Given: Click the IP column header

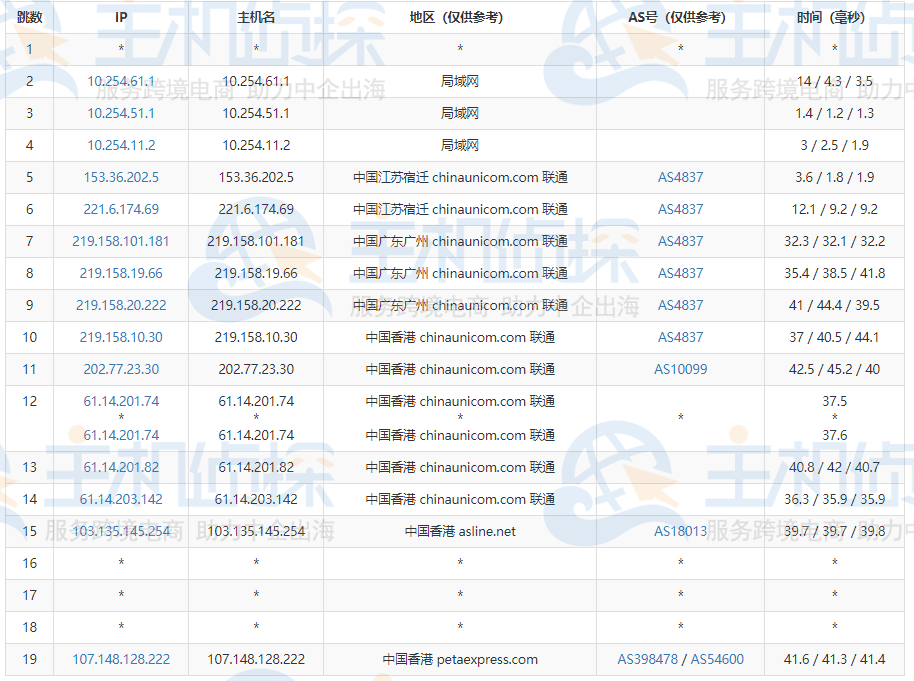Looking at the screenshot, I should (120, 16).
